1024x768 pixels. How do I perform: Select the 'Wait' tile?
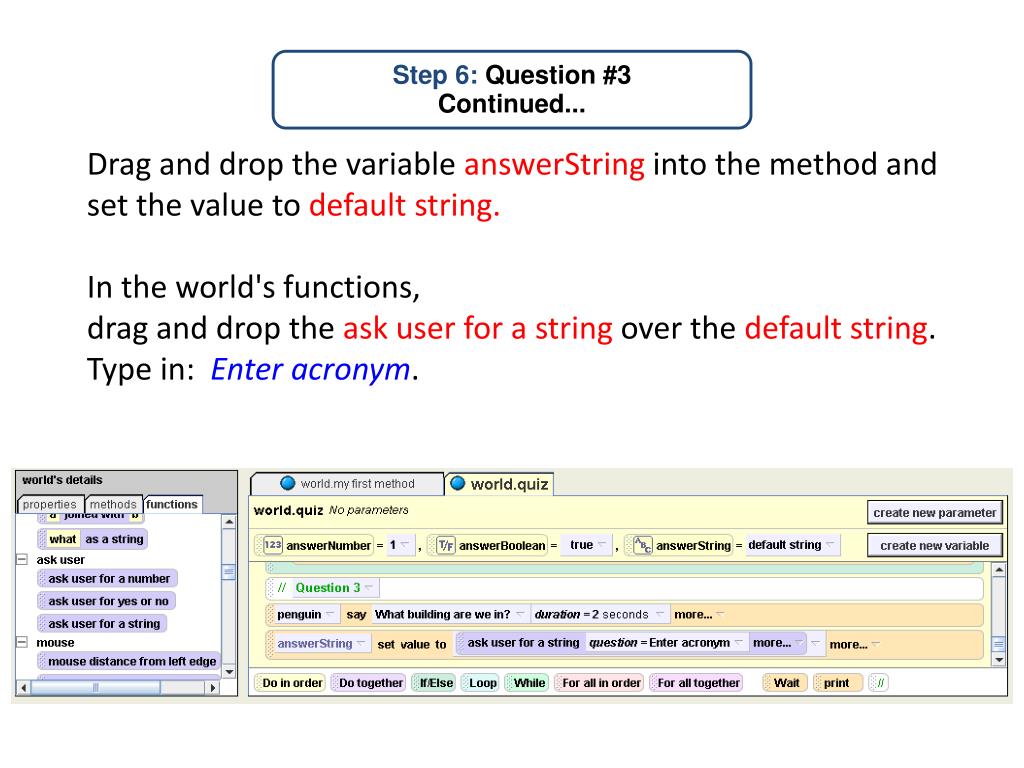[785, 682]
